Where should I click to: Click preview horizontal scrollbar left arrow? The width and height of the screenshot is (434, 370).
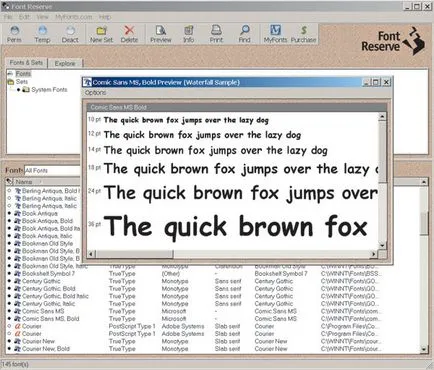[x=91, y=254]
